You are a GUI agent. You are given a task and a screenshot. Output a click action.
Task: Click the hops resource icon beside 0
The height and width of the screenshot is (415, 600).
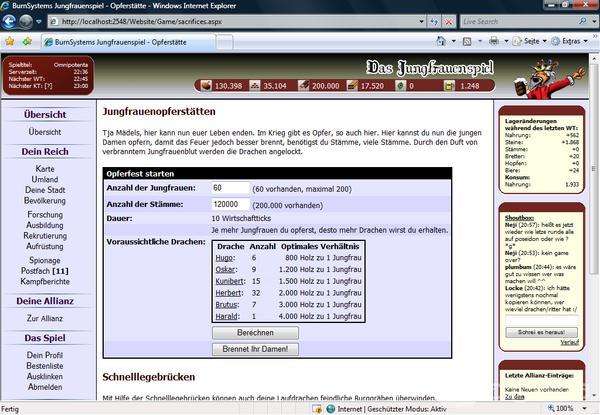pos(400,85)
